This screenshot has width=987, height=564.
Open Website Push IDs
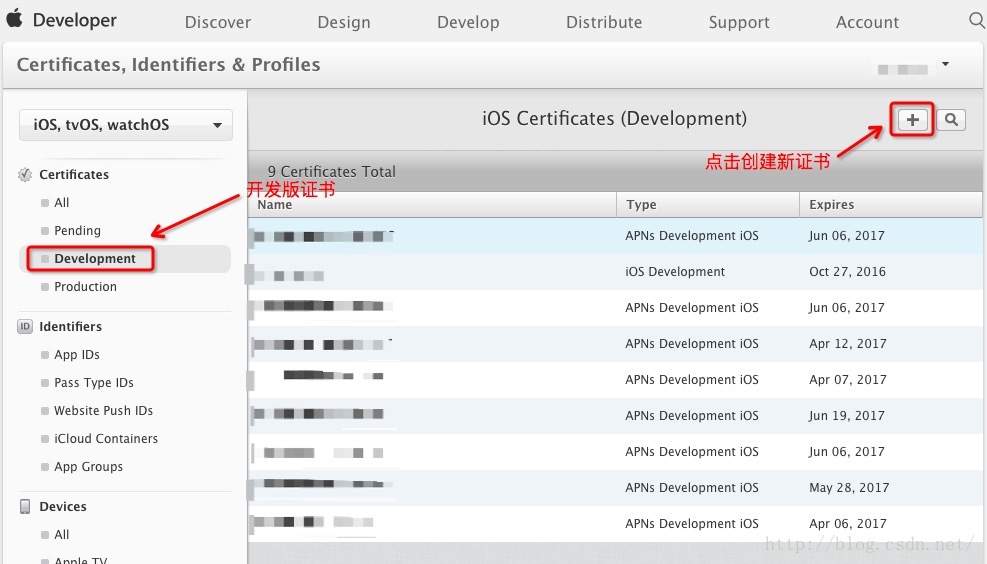pos(103,410)
